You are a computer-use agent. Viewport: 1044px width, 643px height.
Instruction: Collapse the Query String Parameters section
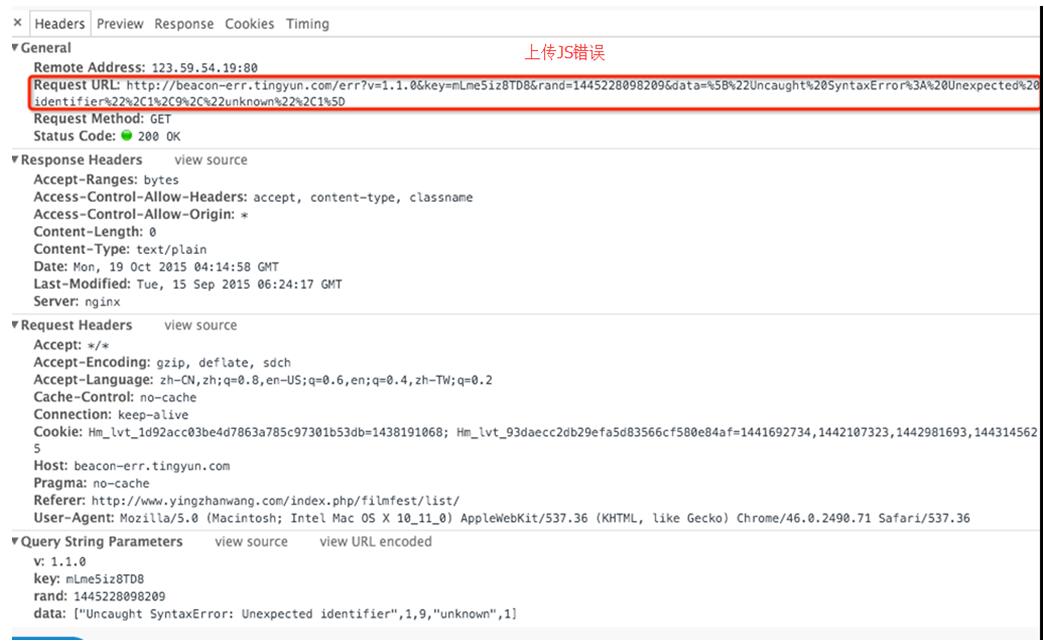coord(16,542)
